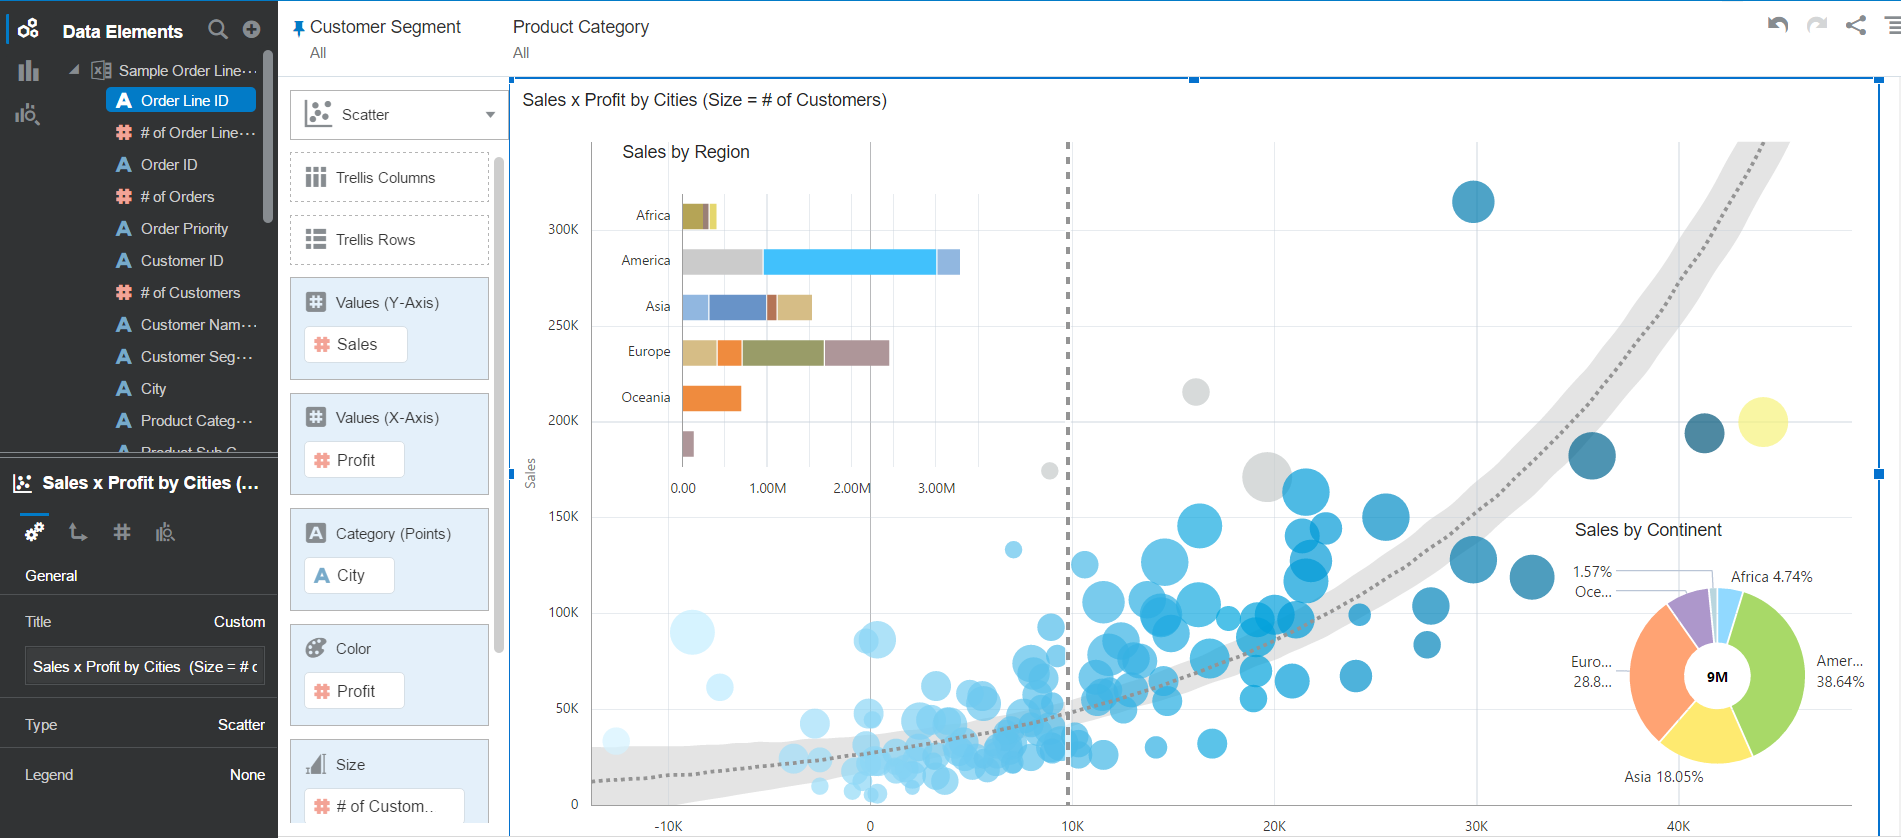This screenshot has width=1901, height=838.
Task: Change Legend setting from None
Action: [247, 775]
